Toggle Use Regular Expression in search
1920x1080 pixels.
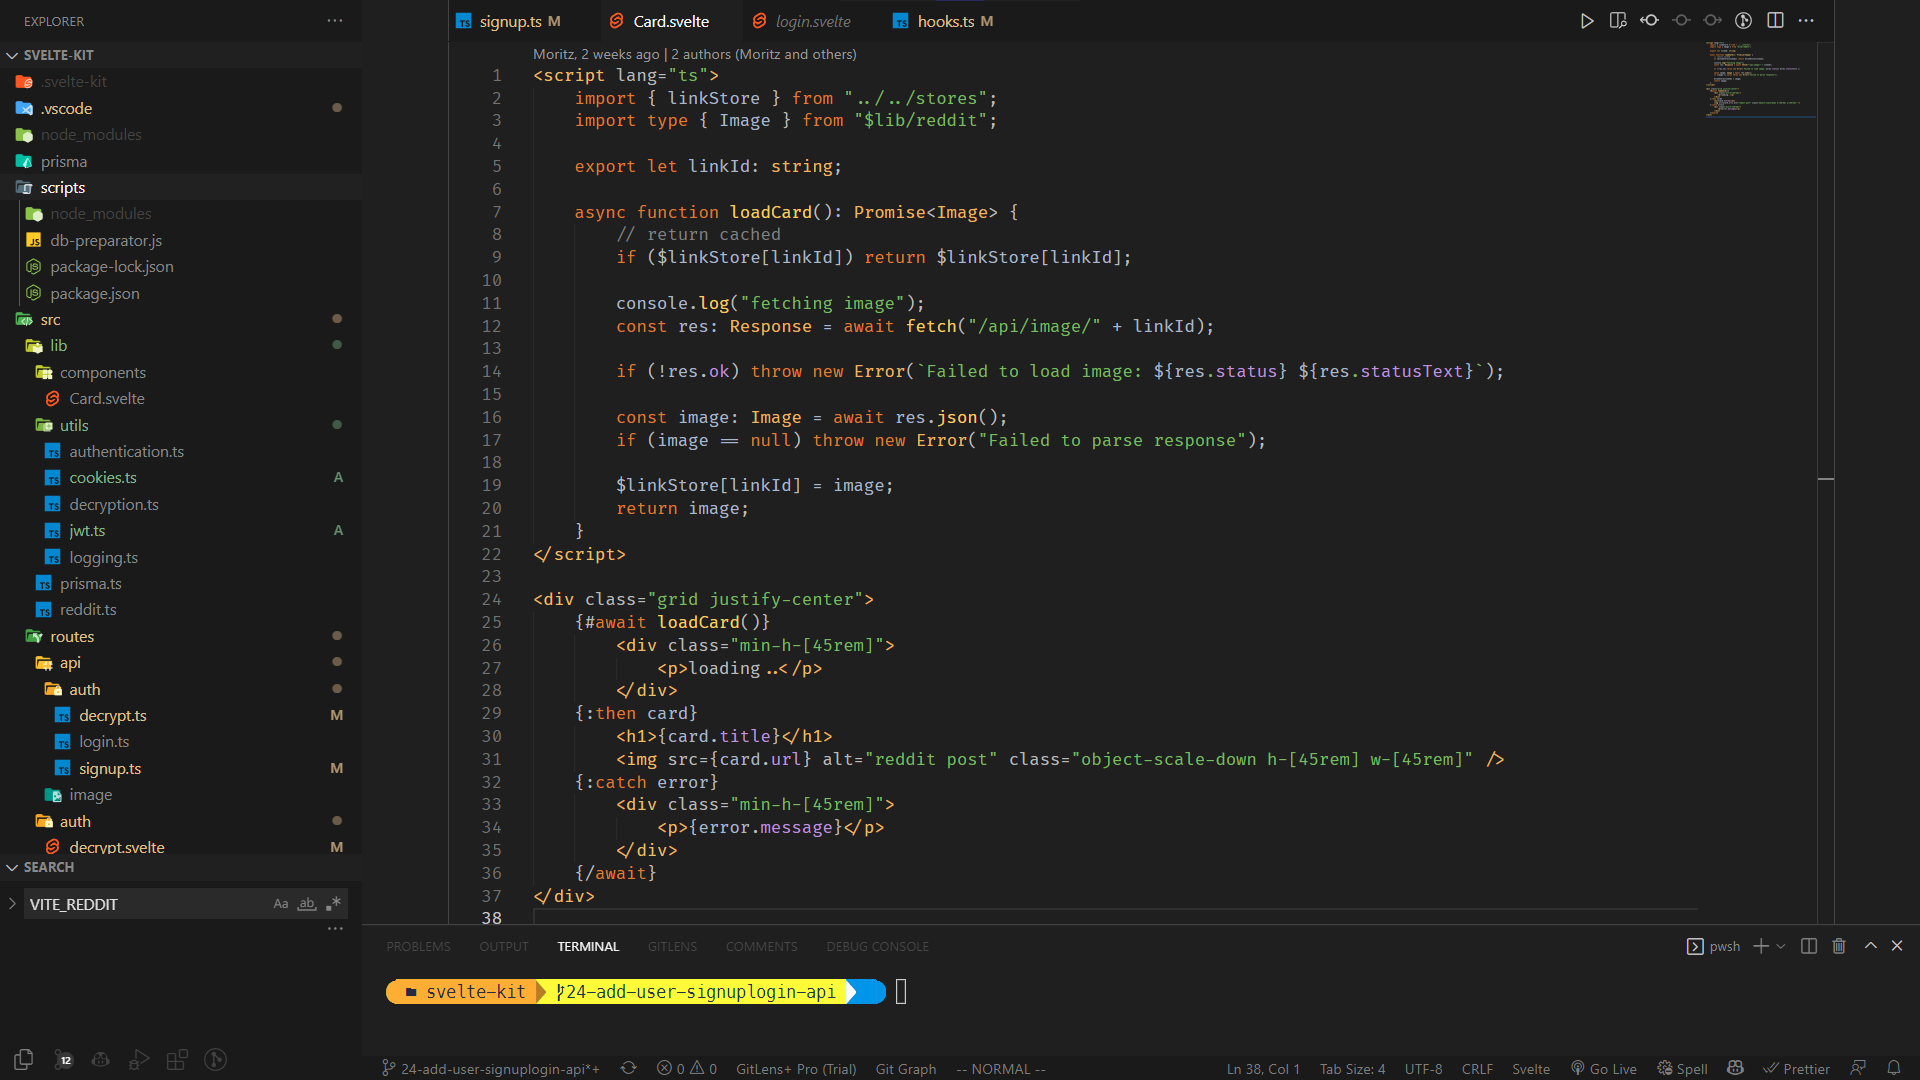click(333, 904)
